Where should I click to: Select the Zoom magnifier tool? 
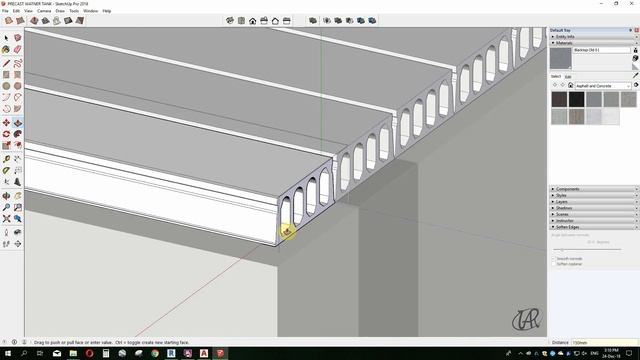[6, 207]
